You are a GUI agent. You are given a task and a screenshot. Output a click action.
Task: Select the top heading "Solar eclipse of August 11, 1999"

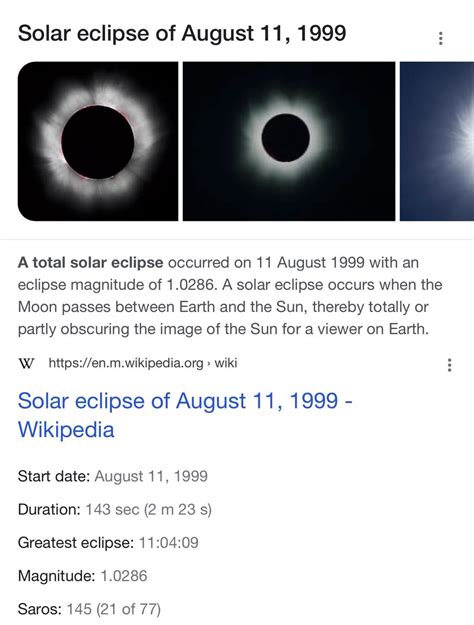[x=182, y=33]
